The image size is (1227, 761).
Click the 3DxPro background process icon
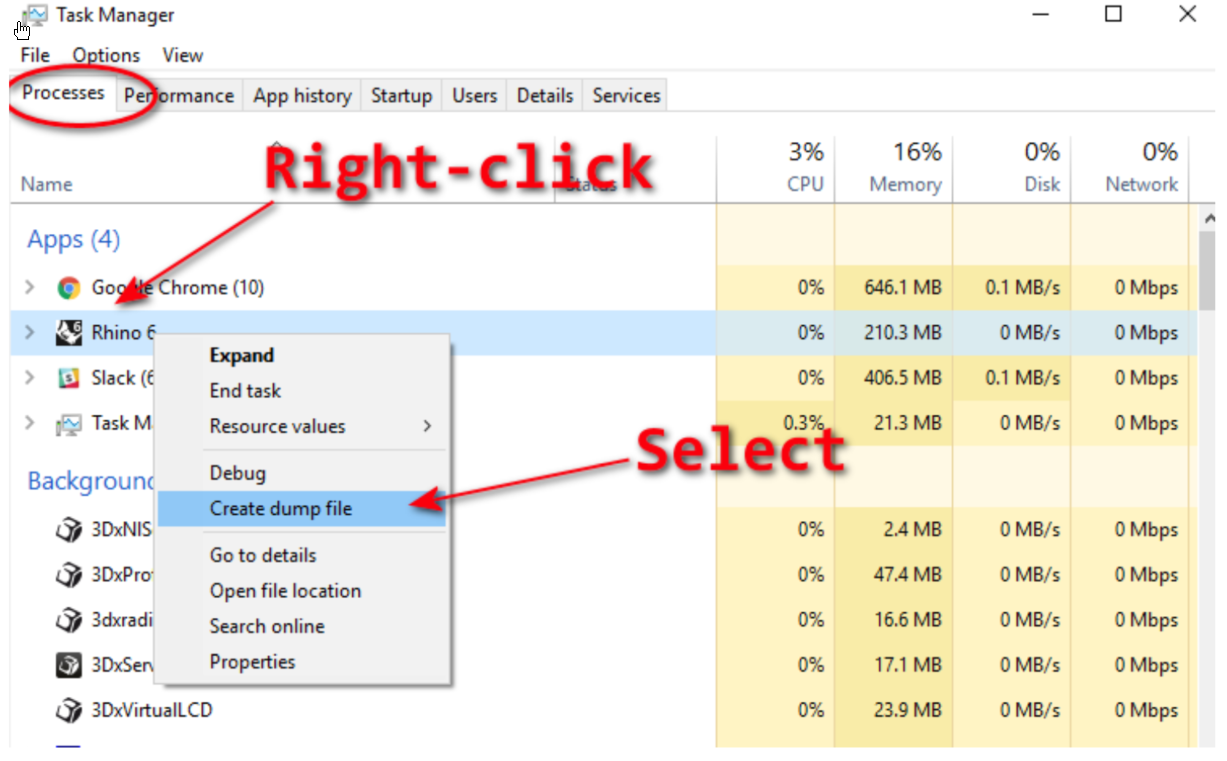[68, 575]
